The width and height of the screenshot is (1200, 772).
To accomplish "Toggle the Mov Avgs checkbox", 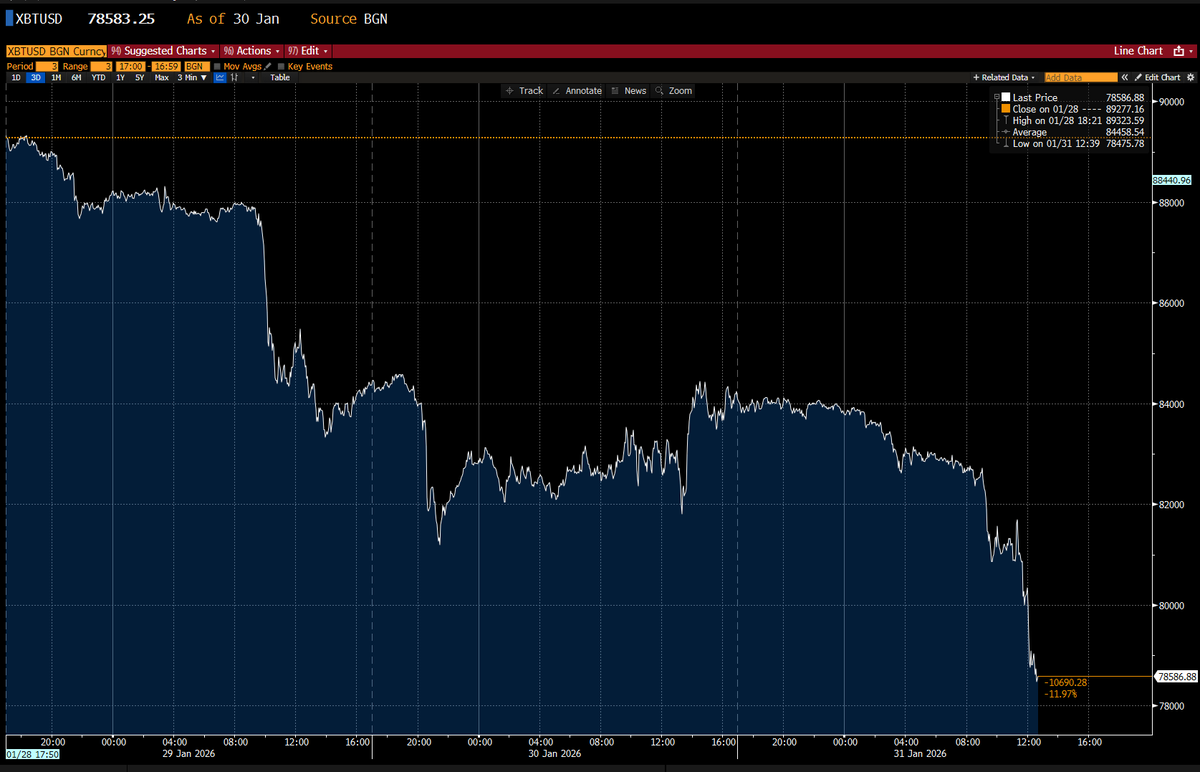I will coord(218,66).
